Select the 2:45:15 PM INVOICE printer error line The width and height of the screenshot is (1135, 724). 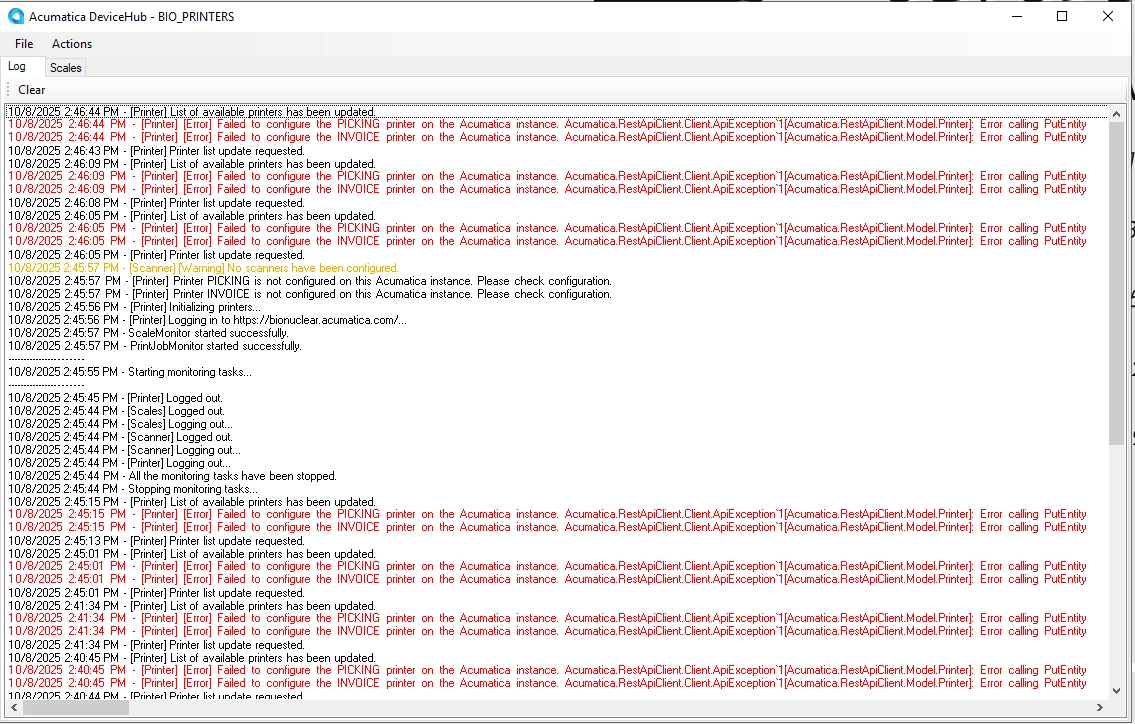pos(547,528)
